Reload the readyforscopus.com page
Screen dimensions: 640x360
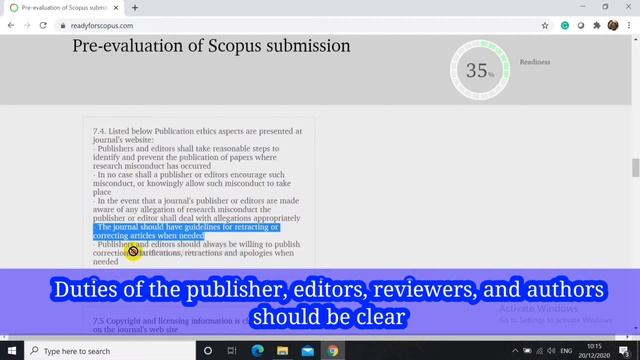coord(43,25)
